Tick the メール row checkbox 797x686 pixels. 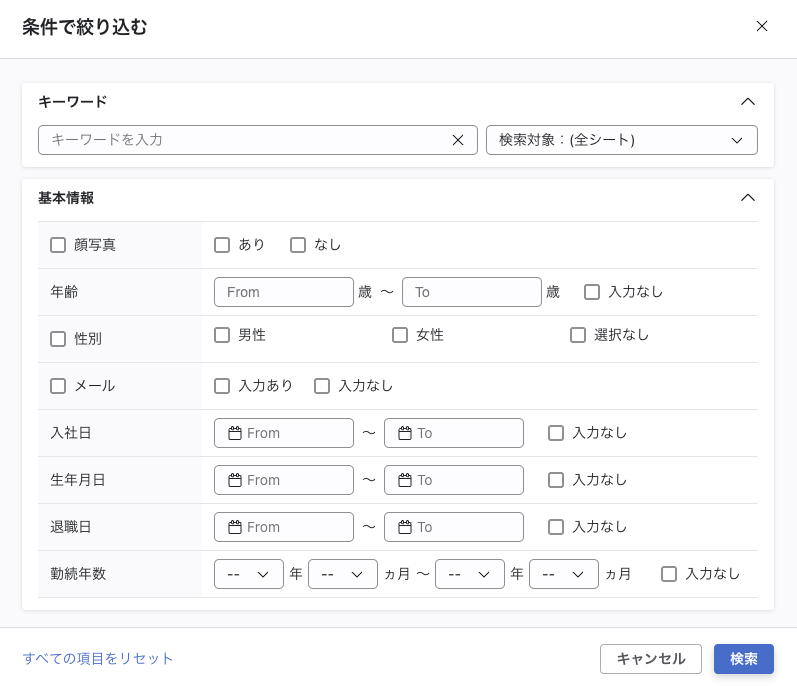coord(58,386)
